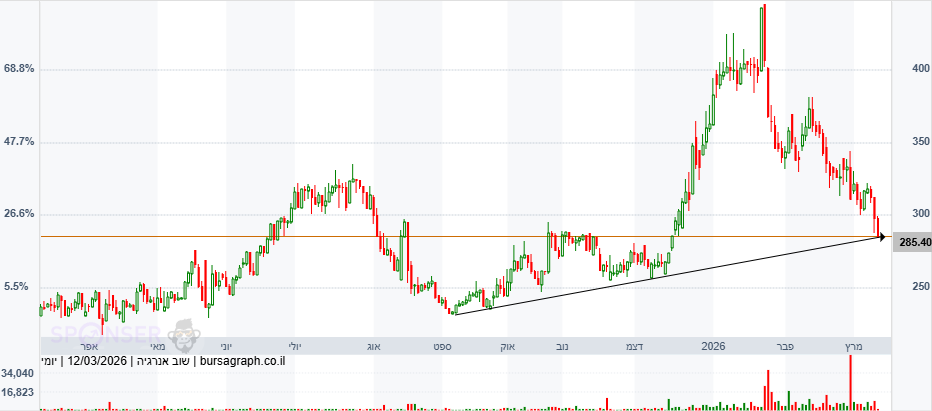The width and height of the screenshot is (932, 411).
Task: Click the 47.7% percentage axis label
Action: pos(19,142)
